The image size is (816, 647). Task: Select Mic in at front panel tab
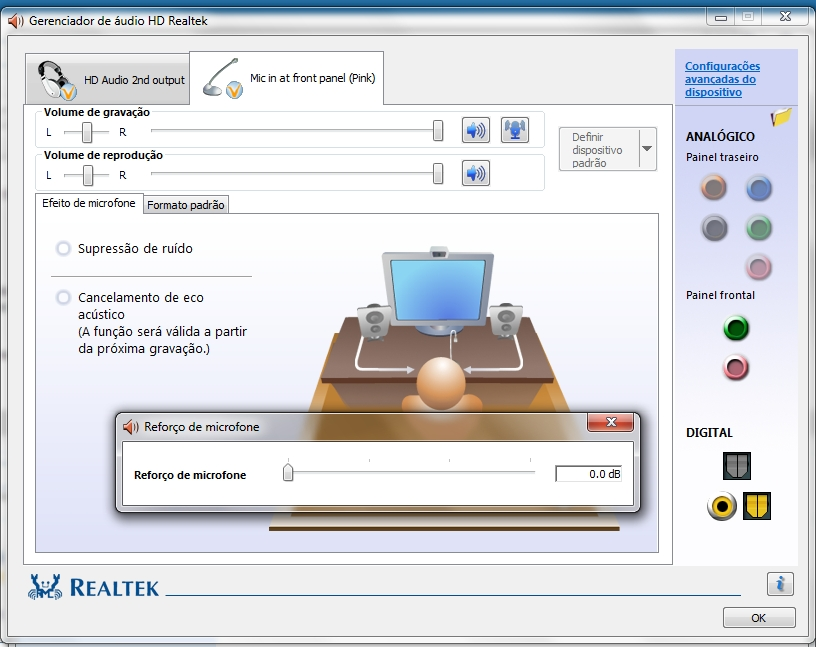coord(287,78)
